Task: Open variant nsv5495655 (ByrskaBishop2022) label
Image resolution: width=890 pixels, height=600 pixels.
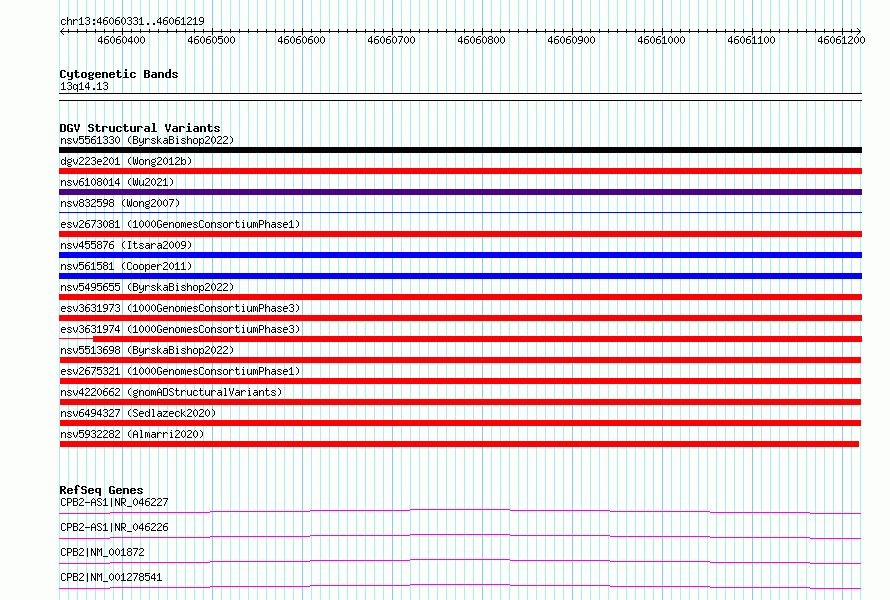Action: [x=147, y=287]
